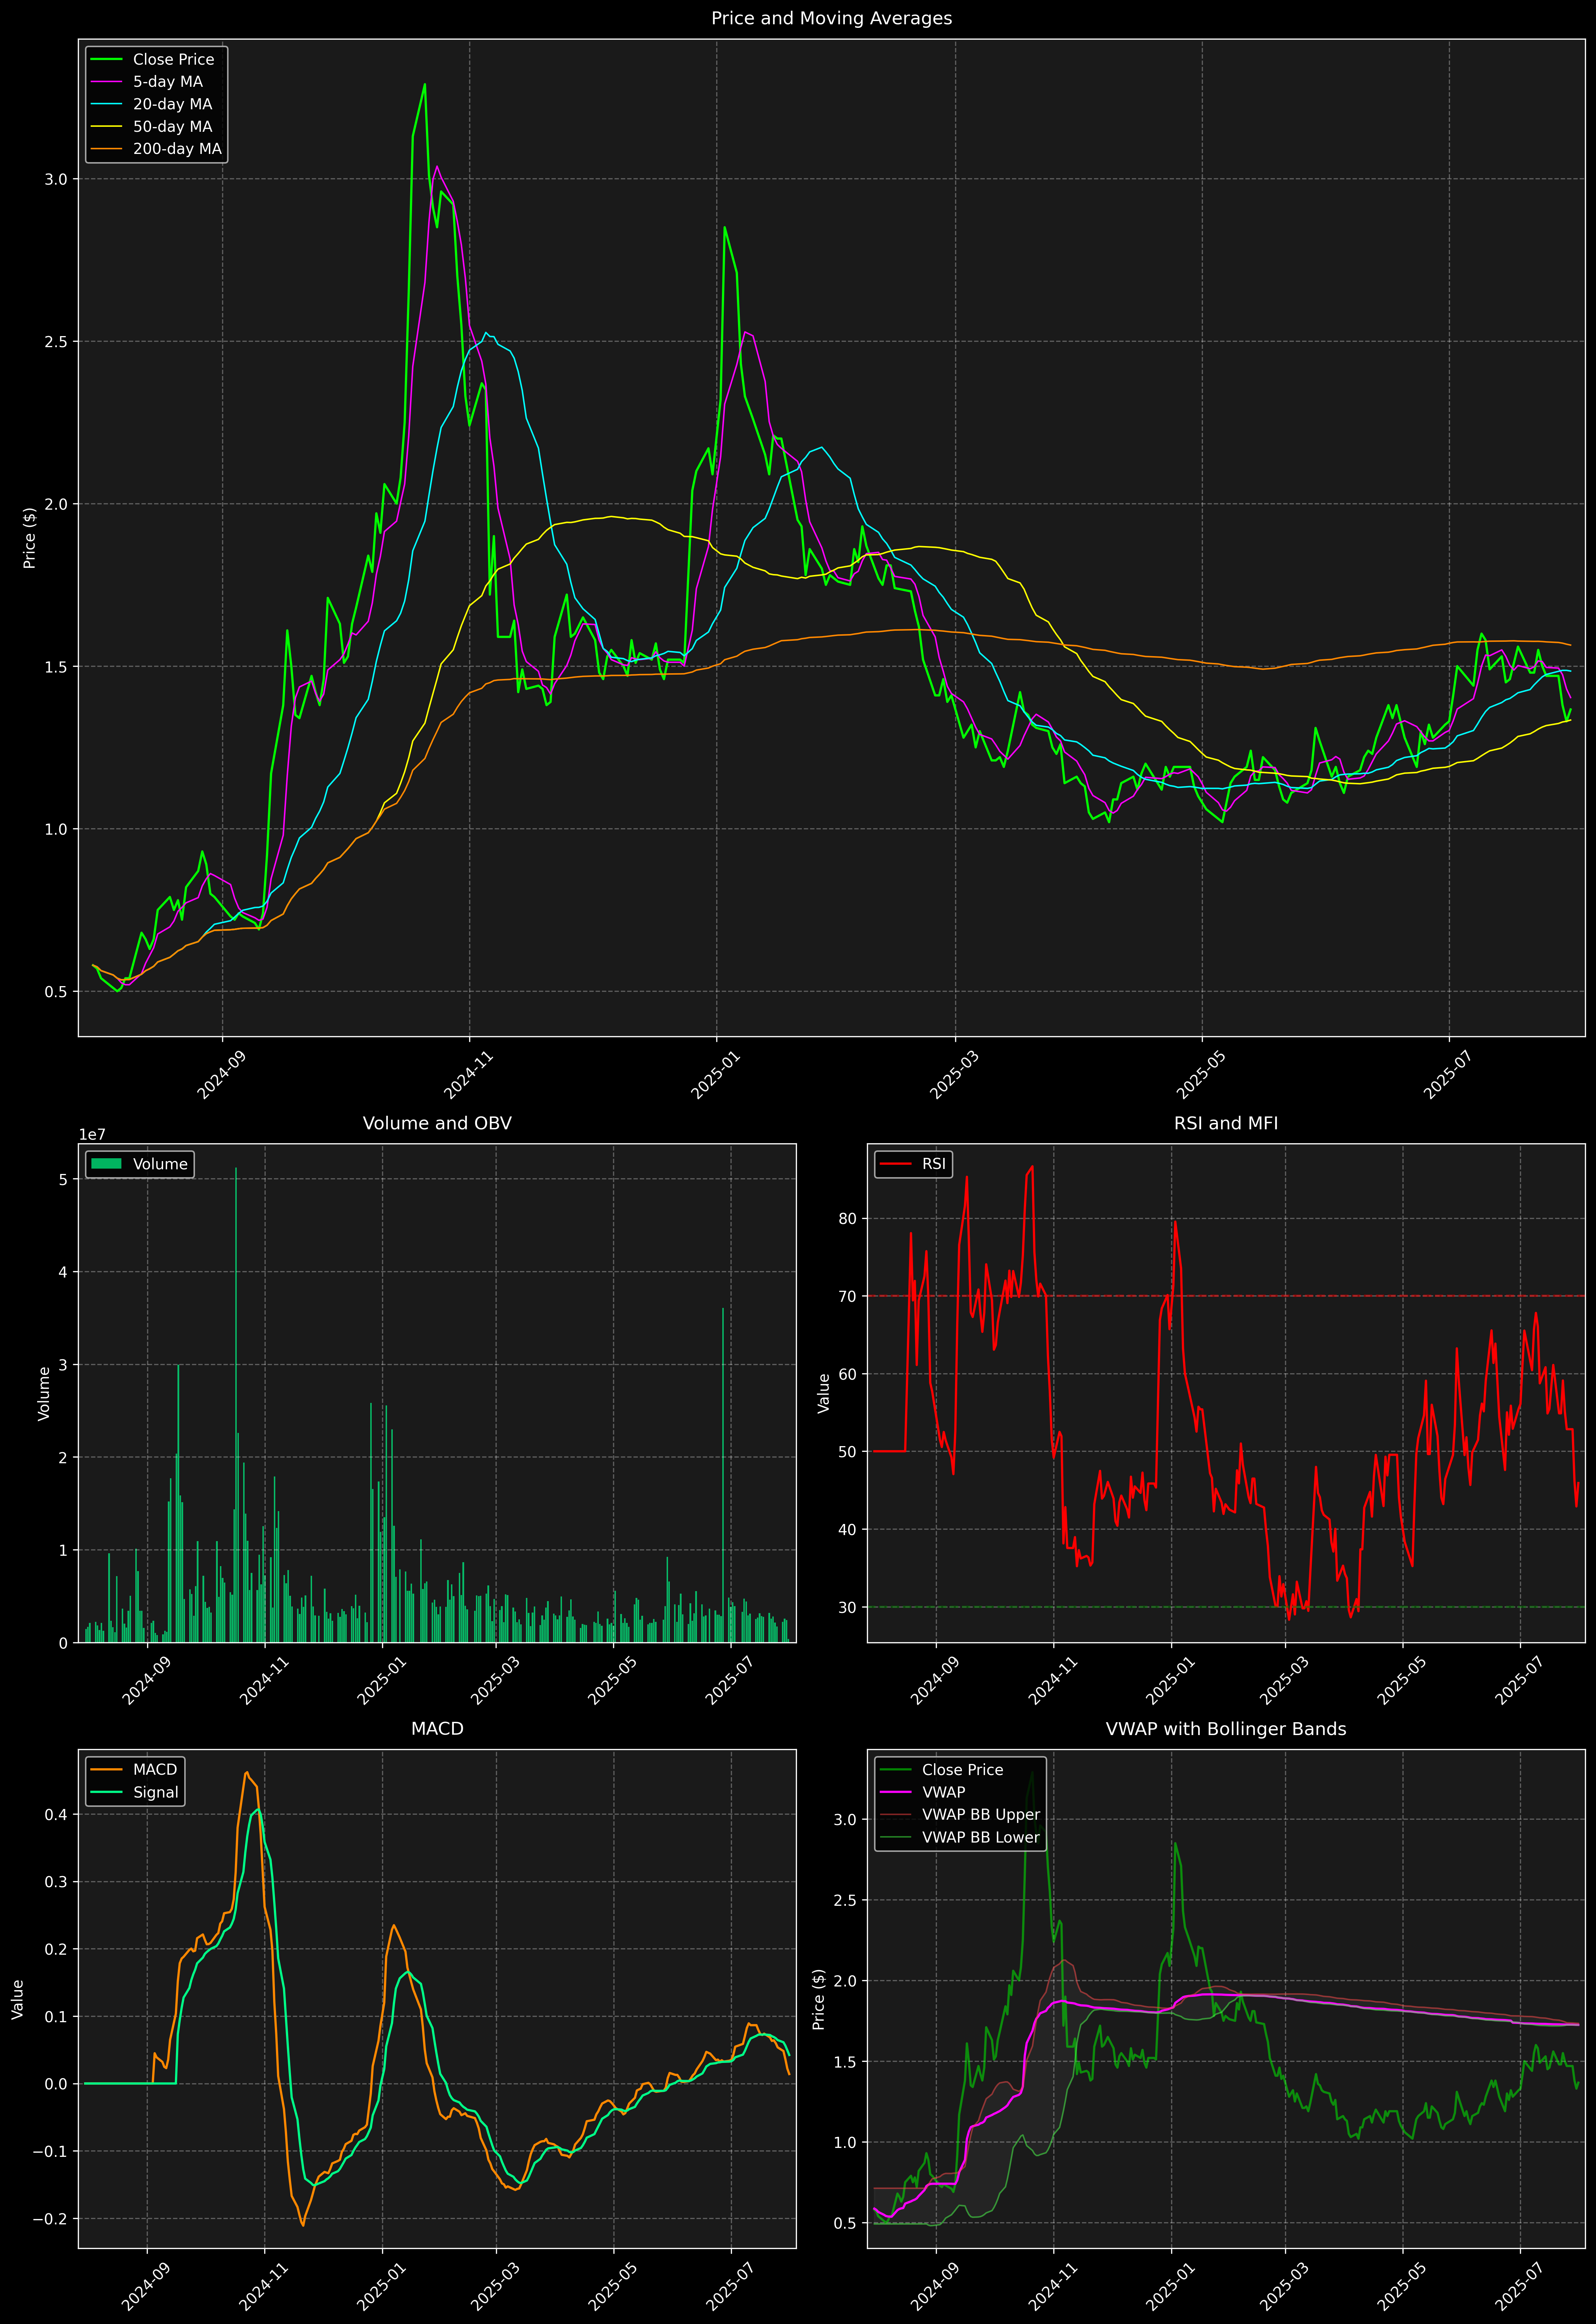Click the "3.0" y-tick on the top price chart
1596x2324 pixels.
(56, 179)
